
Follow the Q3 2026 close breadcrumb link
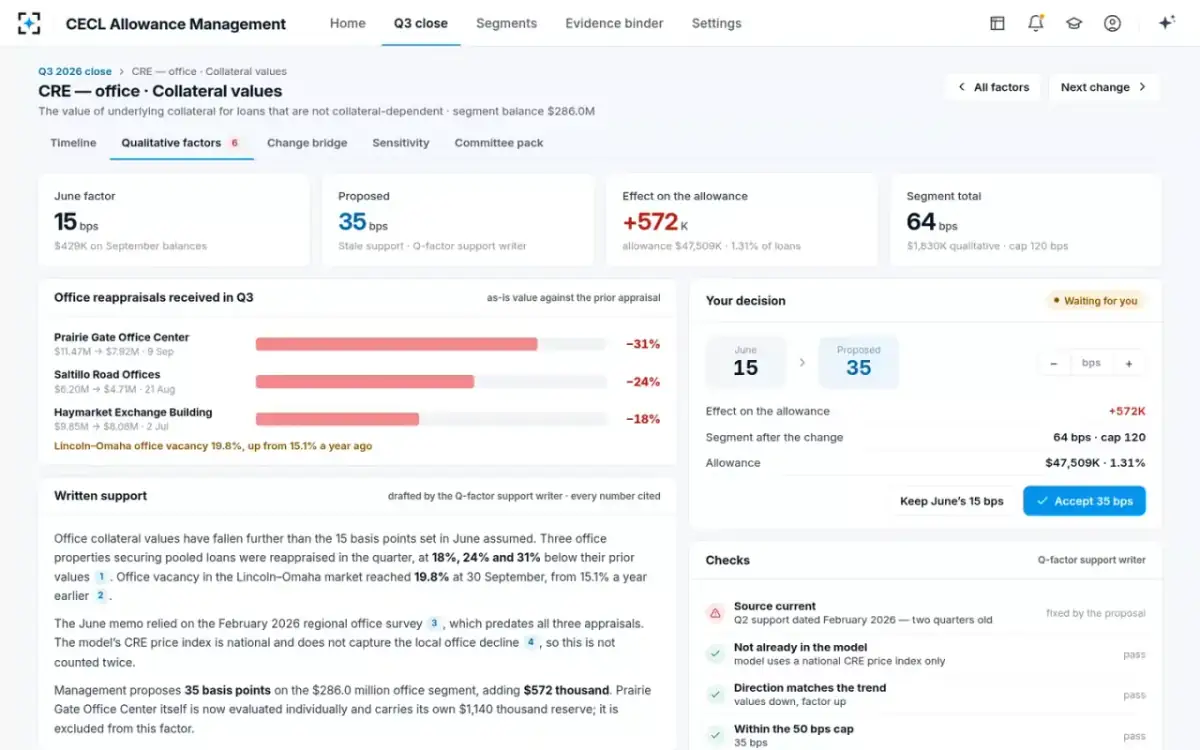pyautogui.click(x=75, y=72)
